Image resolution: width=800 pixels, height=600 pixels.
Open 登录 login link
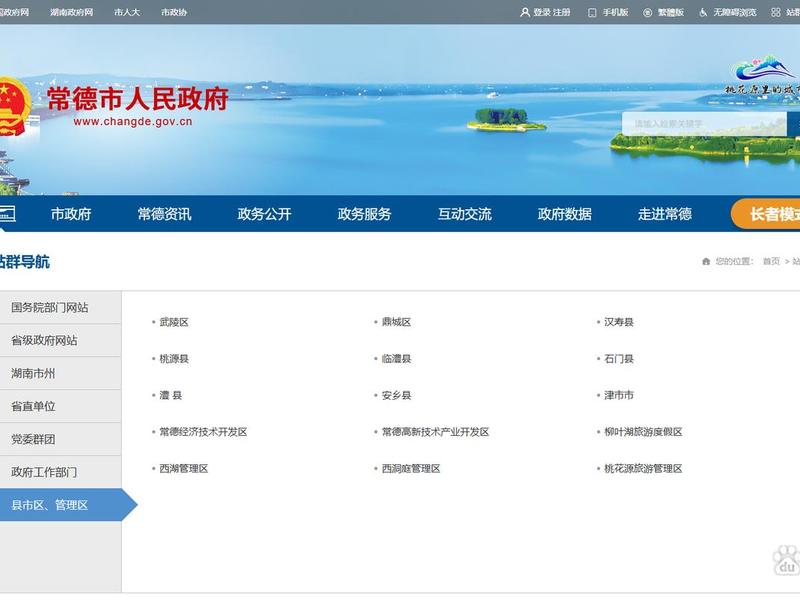(541, 12)
